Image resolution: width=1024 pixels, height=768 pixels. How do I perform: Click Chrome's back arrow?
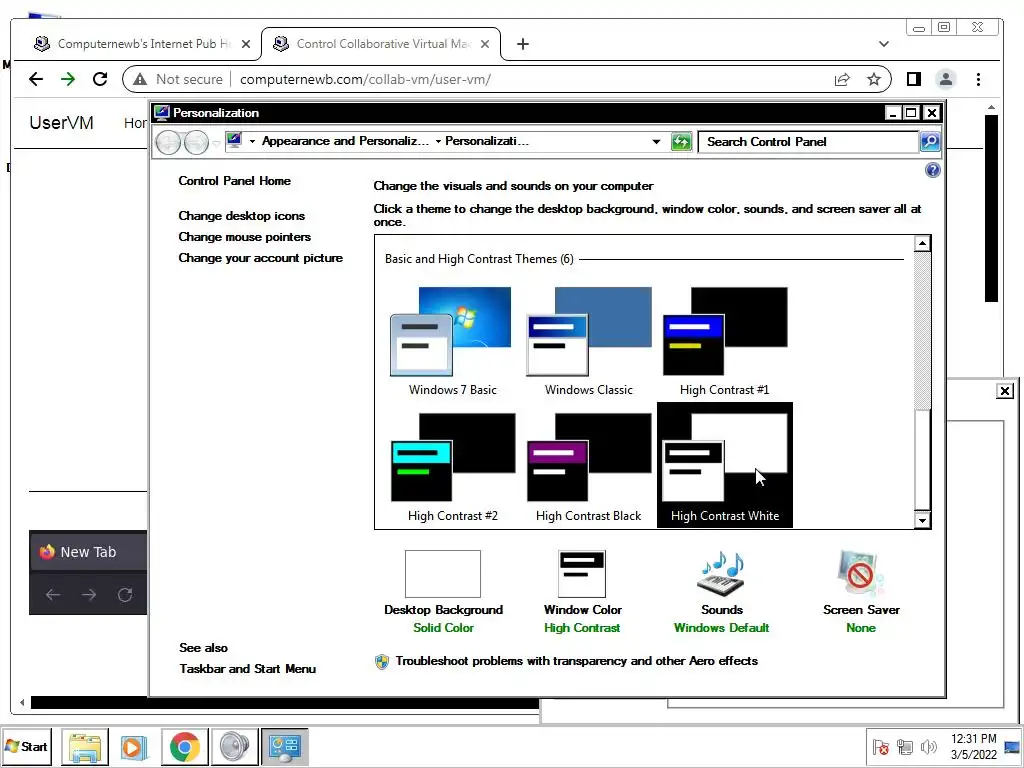(36, 79)
